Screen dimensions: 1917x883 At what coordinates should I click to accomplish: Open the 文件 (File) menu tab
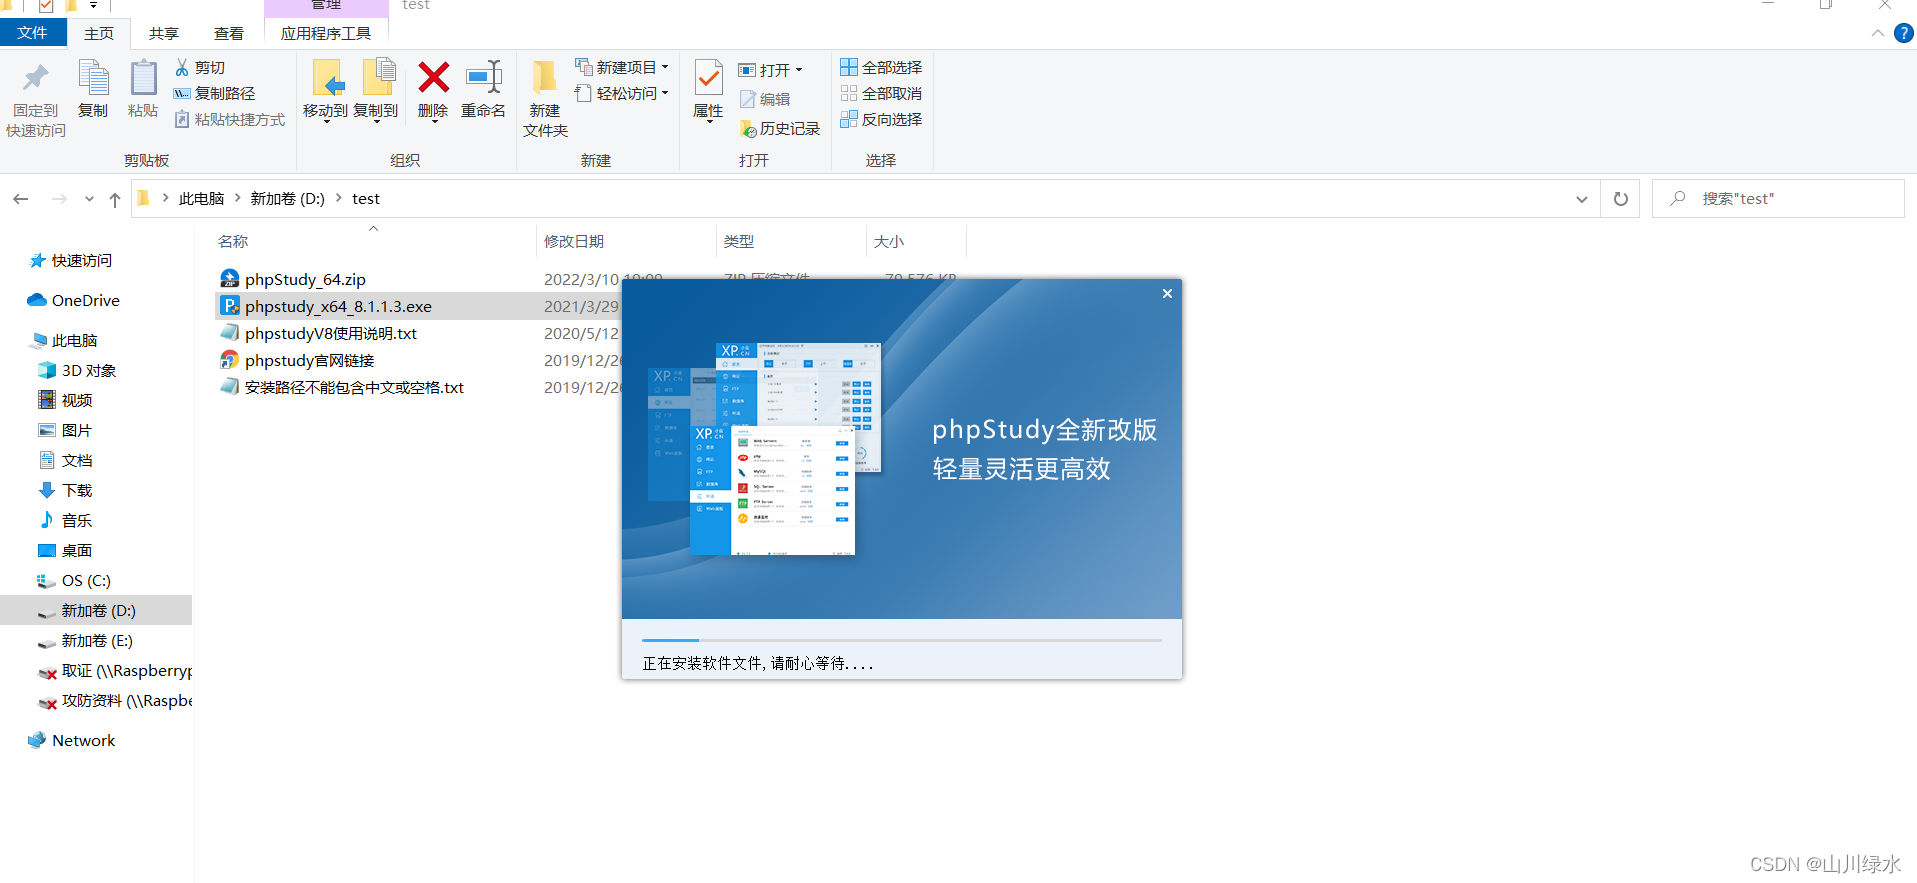click(33, 33)
